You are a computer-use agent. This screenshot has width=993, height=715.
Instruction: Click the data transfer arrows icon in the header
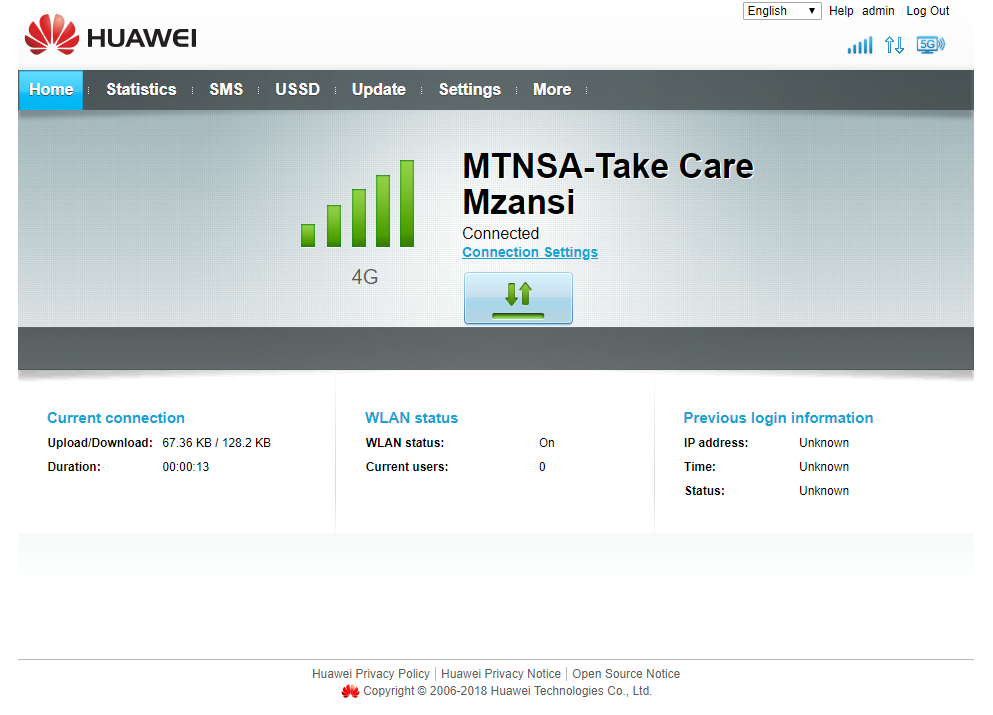[x=894, y=45]
